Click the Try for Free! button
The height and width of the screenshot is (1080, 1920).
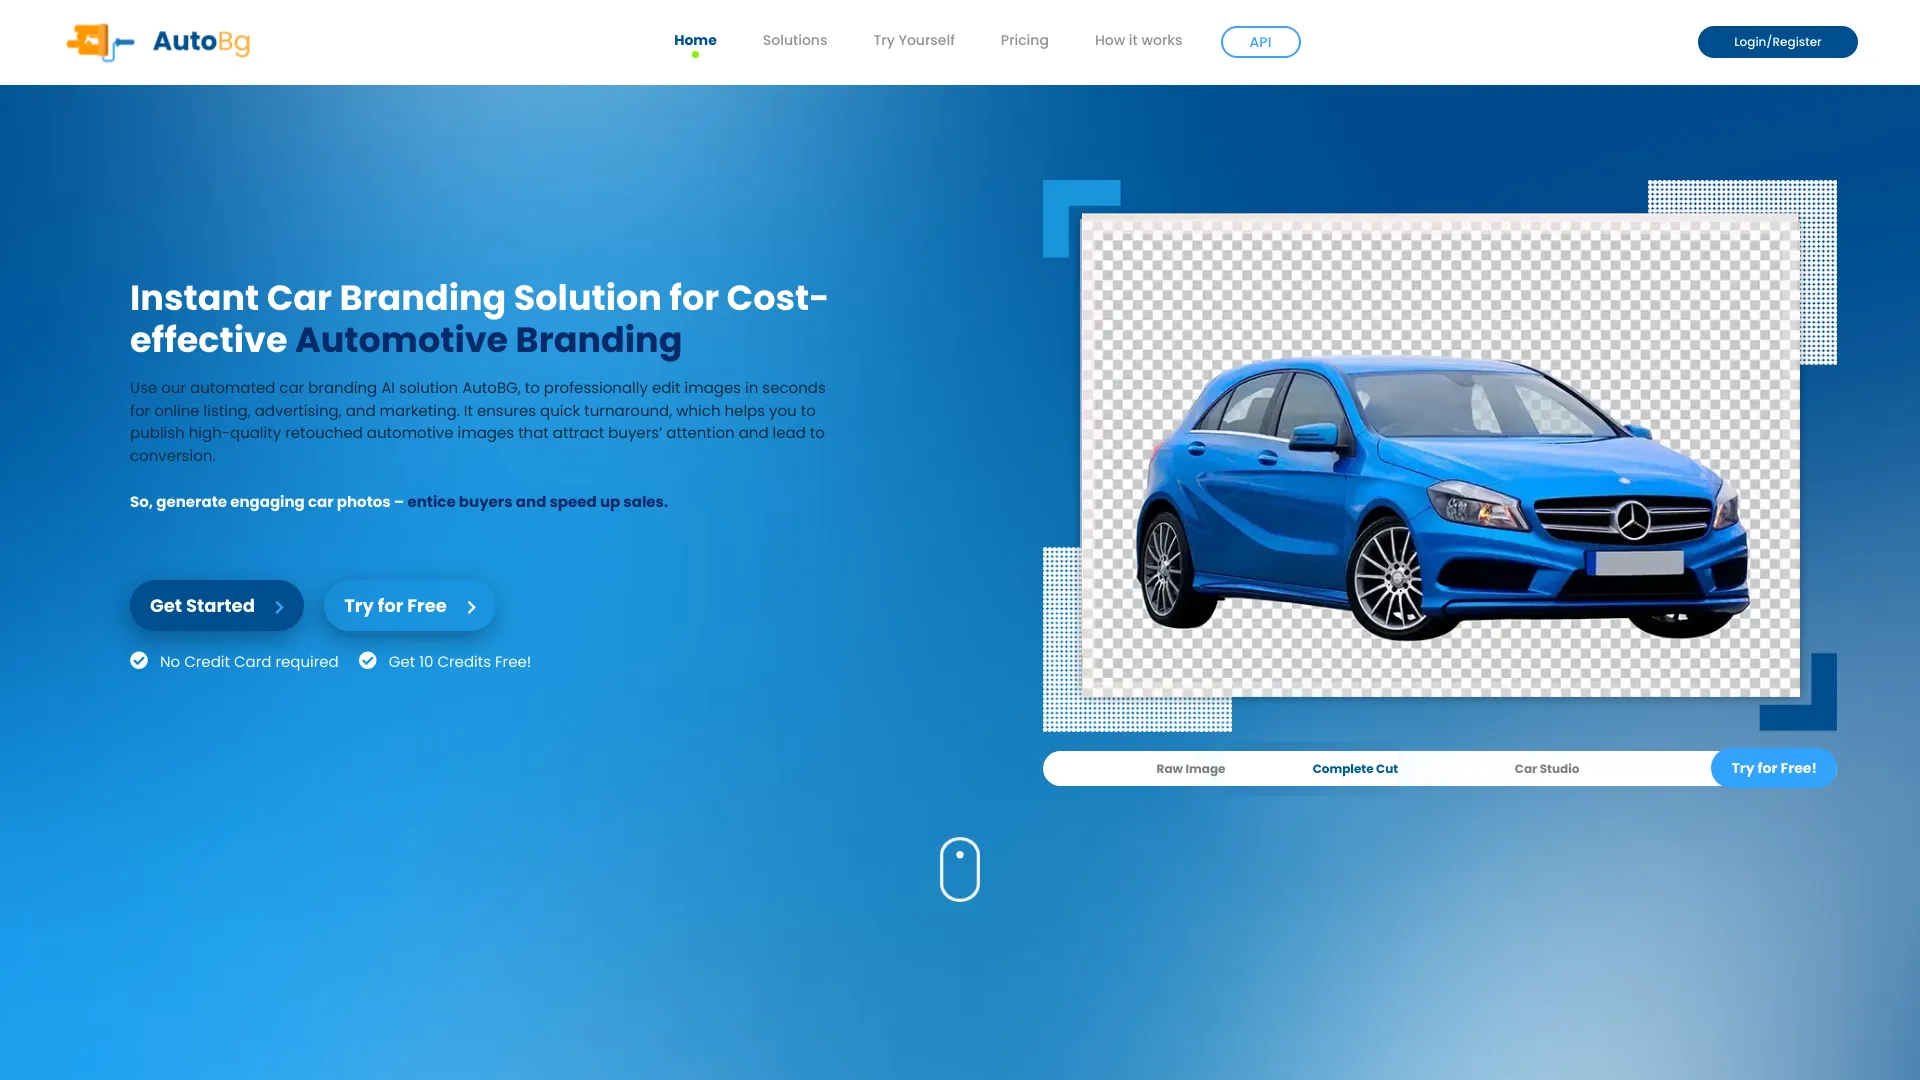coord(1774,769)
